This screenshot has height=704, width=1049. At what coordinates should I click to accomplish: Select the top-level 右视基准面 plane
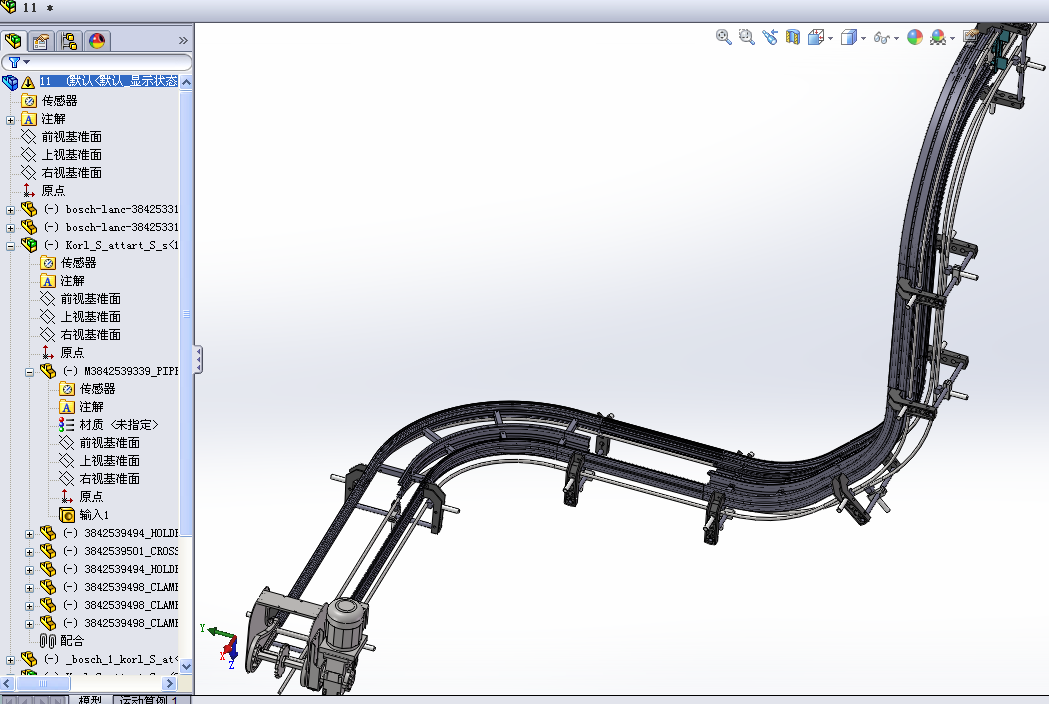pos(71,173)
